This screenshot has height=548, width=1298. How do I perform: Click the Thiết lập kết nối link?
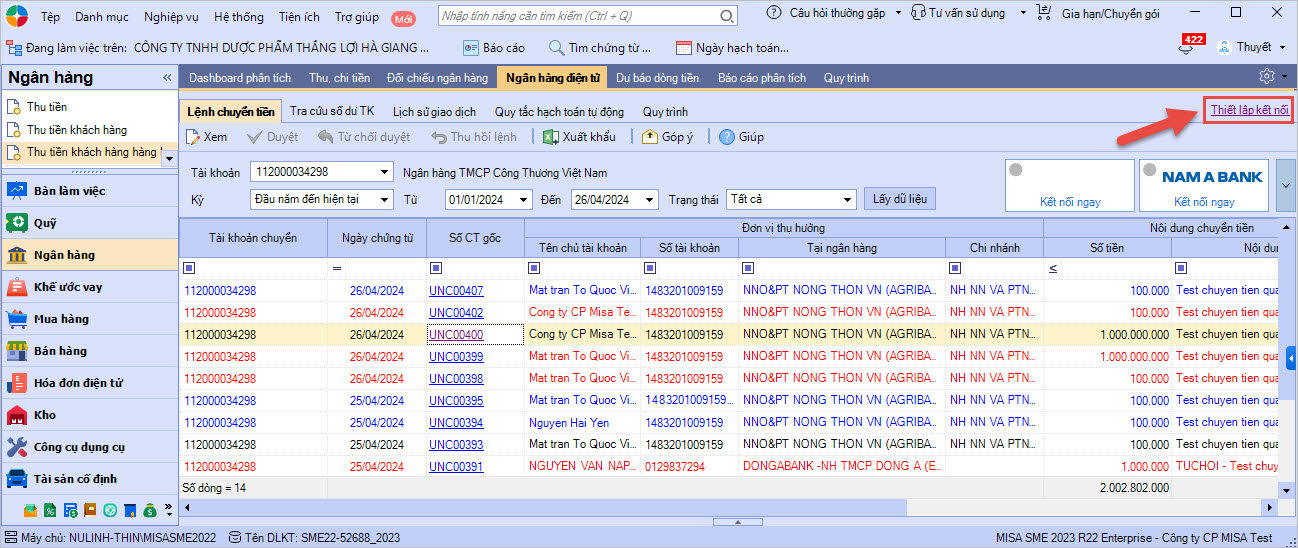click(x=1249, y=109)
